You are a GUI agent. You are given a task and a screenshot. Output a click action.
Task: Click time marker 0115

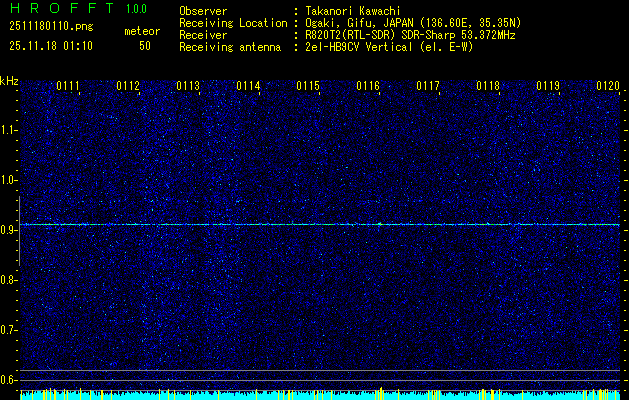point(308,86)
